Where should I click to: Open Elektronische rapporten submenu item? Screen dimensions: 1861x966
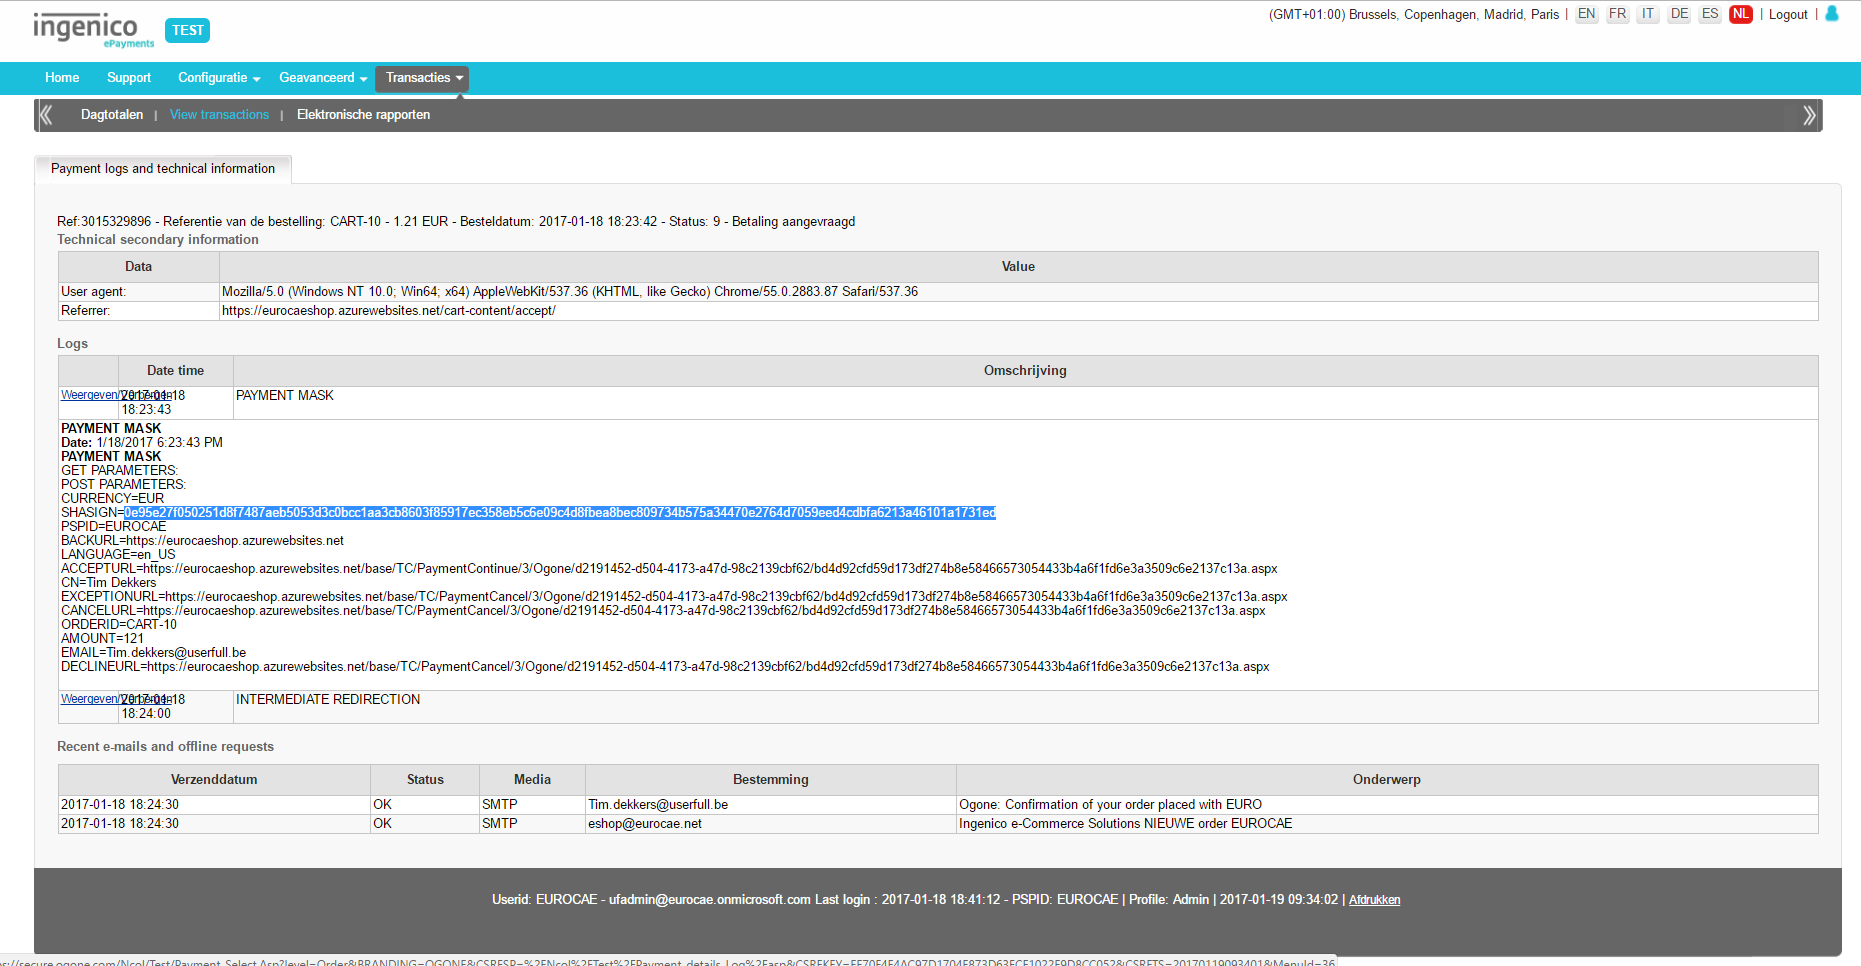[x=363, y=115]
